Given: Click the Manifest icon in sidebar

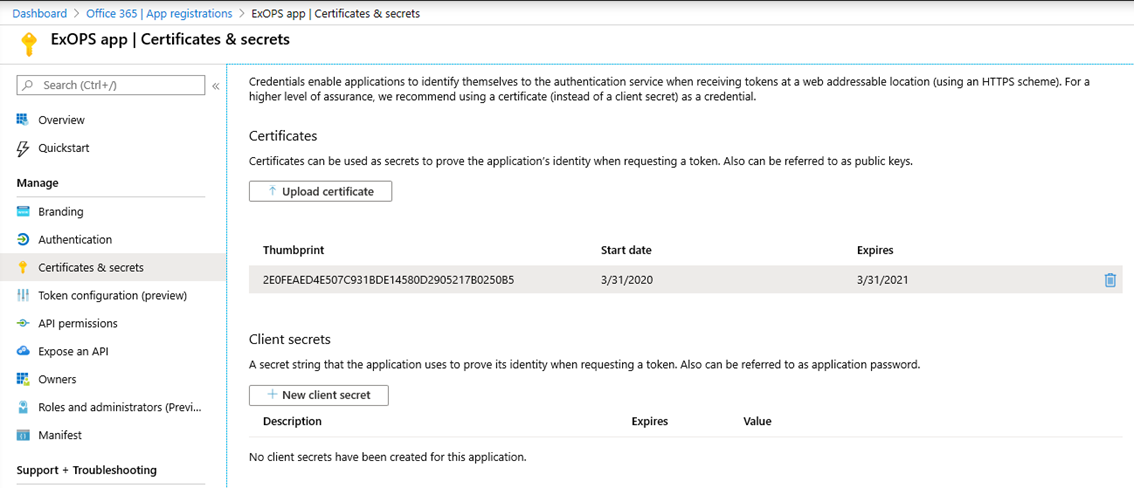Looking at the screenshot, I should click(x=23, y=436).
